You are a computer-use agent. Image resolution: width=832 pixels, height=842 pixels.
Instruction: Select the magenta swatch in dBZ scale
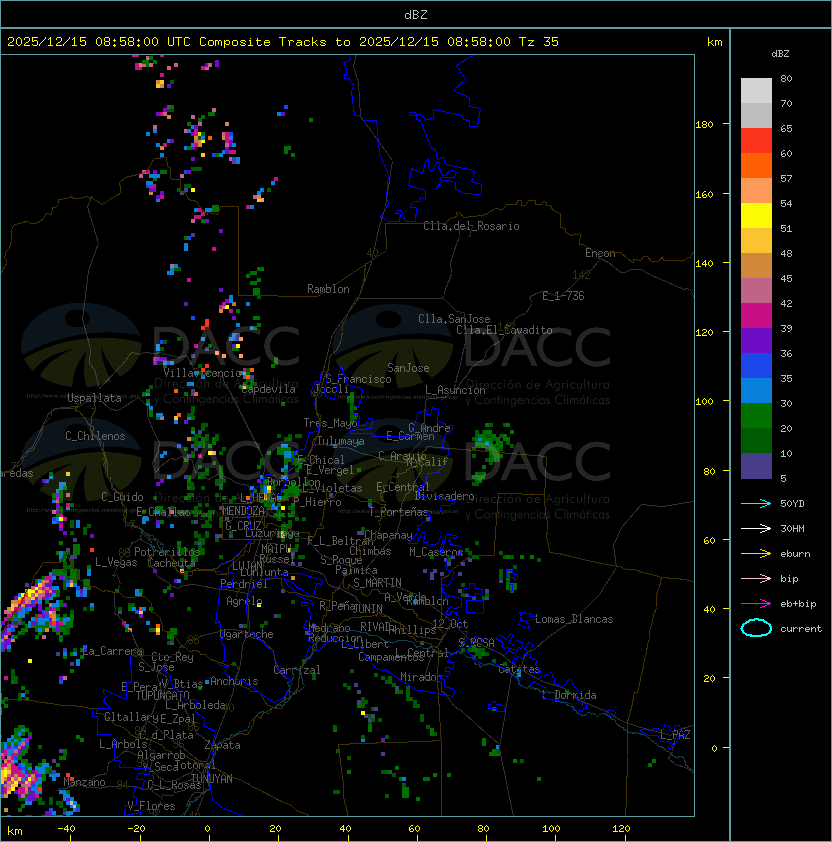756,316
